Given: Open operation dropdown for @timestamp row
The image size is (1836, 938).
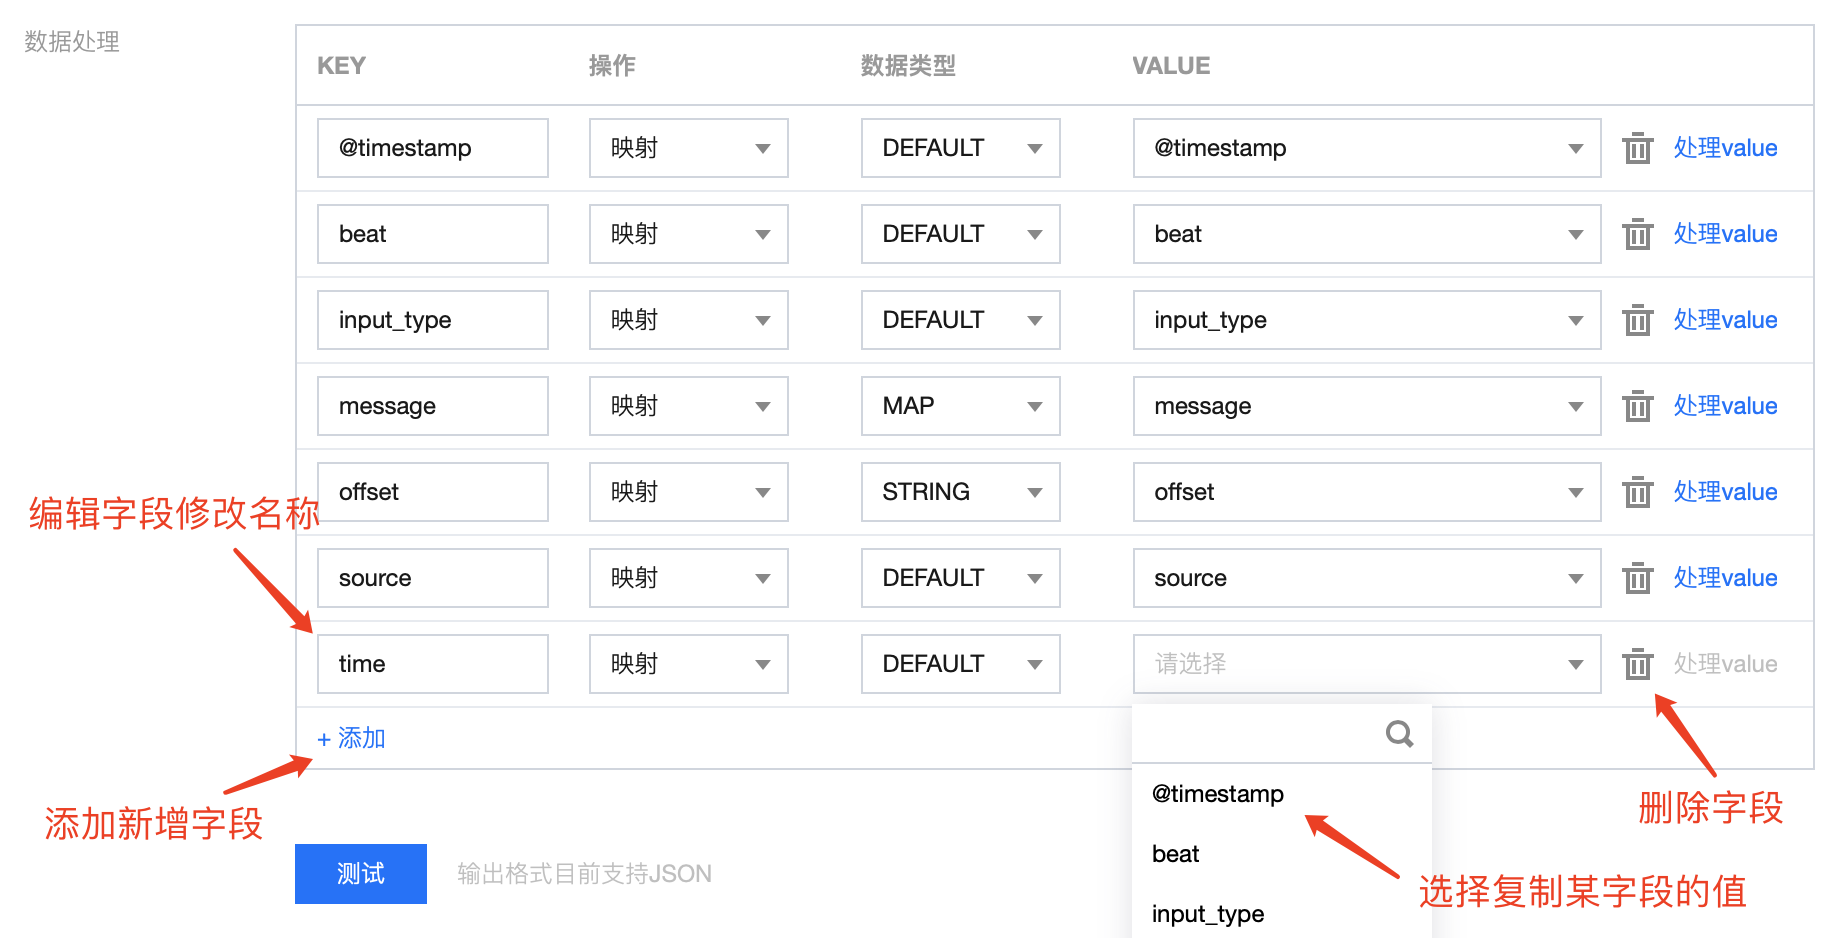Looking at the screenshot, I should click(x=688, y=148).
